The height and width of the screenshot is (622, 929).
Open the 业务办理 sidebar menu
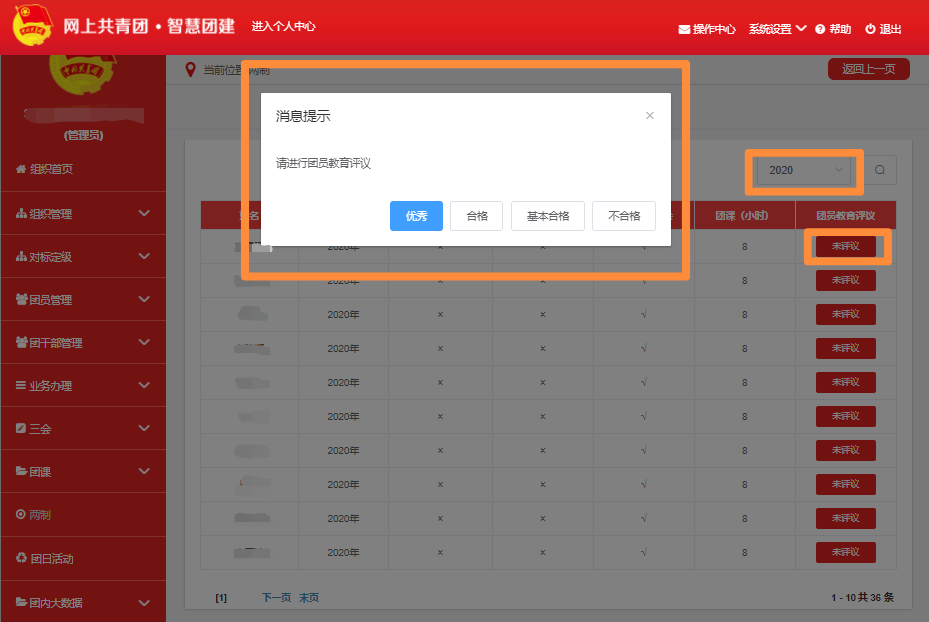click(x=82, y=385)
